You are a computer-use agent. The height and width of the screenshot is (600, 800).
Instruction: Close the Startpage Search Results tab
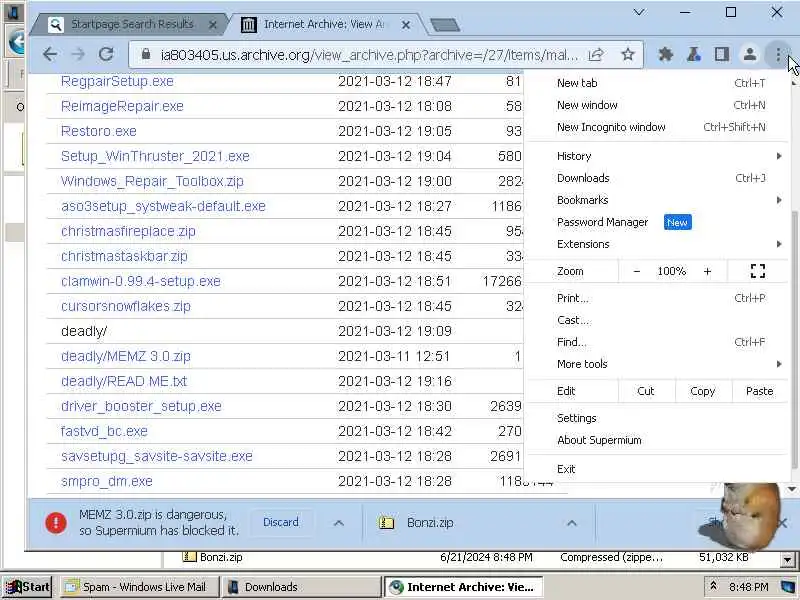pos(213,24)
